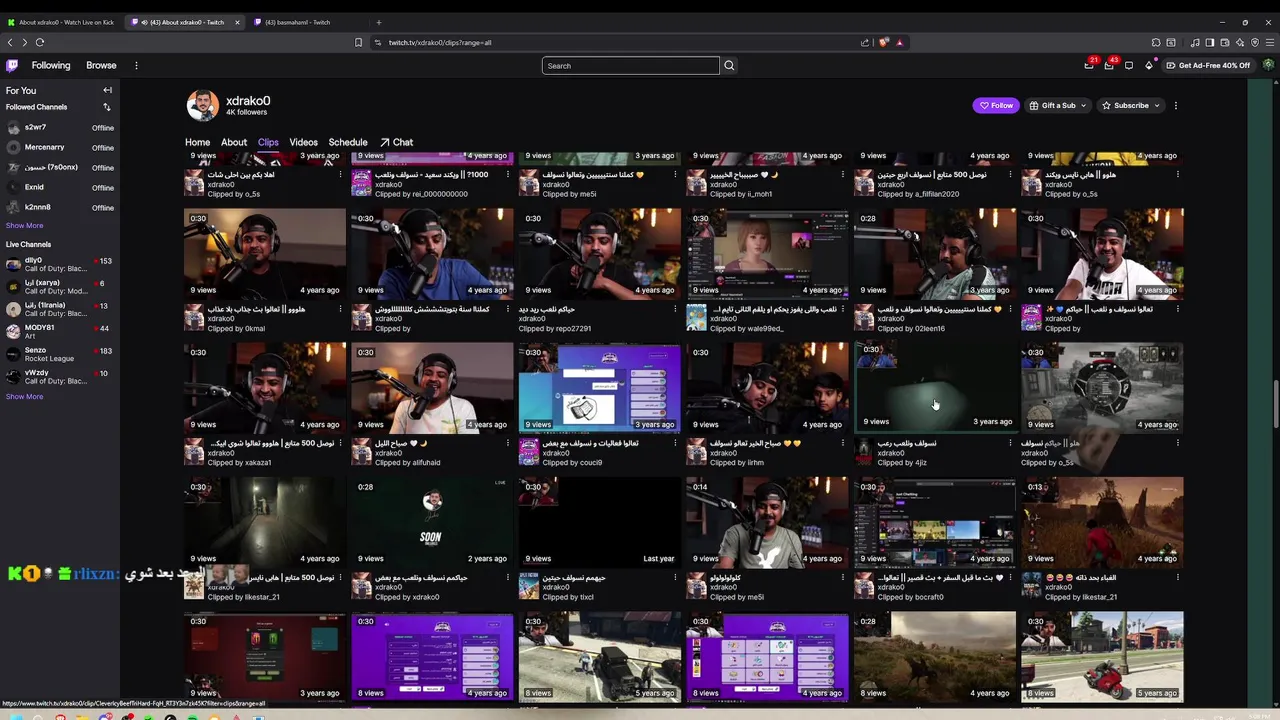Show More followed channels

coord(24,225)
